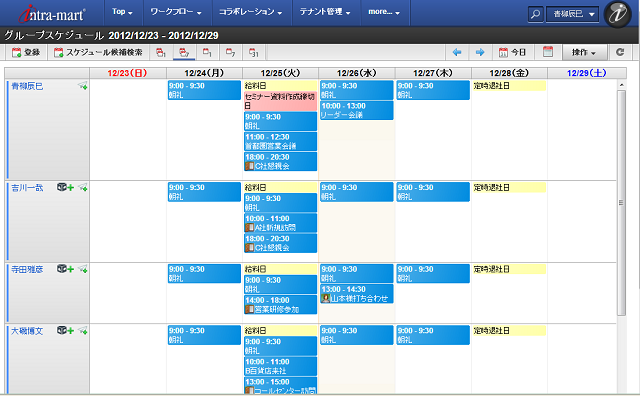The image size is (640, 396).
Task: Click the 12/26(水) column header
Action: pyautogui.click(x=356, y=73)
